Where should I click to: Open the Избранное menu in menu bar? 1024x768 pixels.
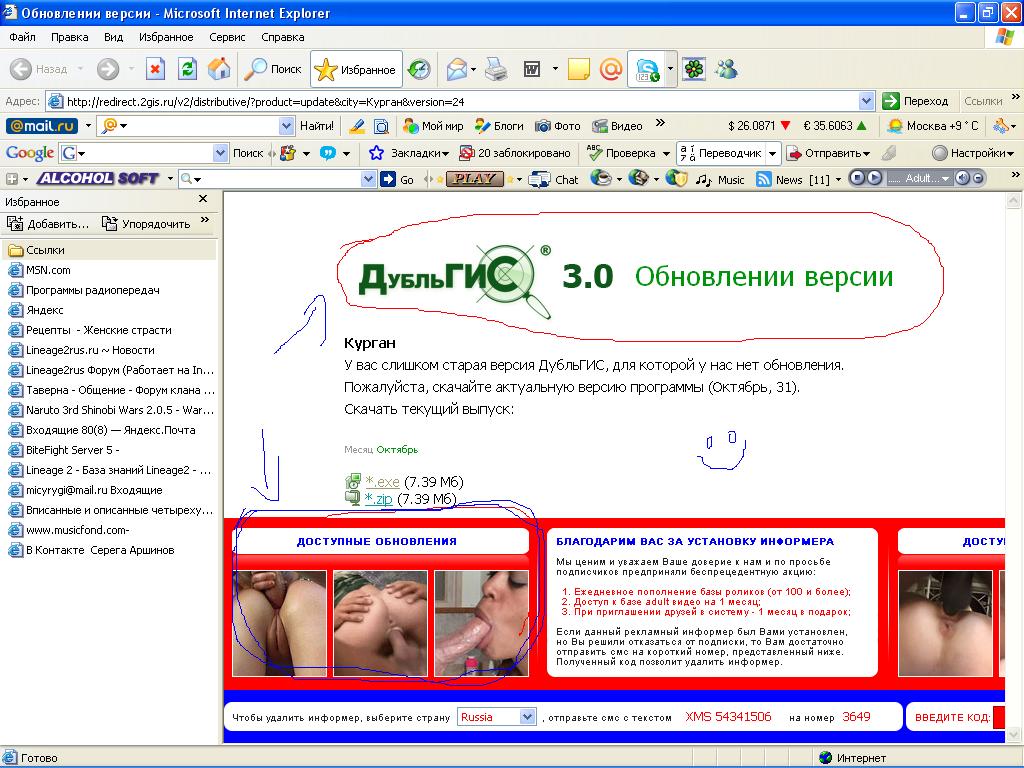coord(166,37)
